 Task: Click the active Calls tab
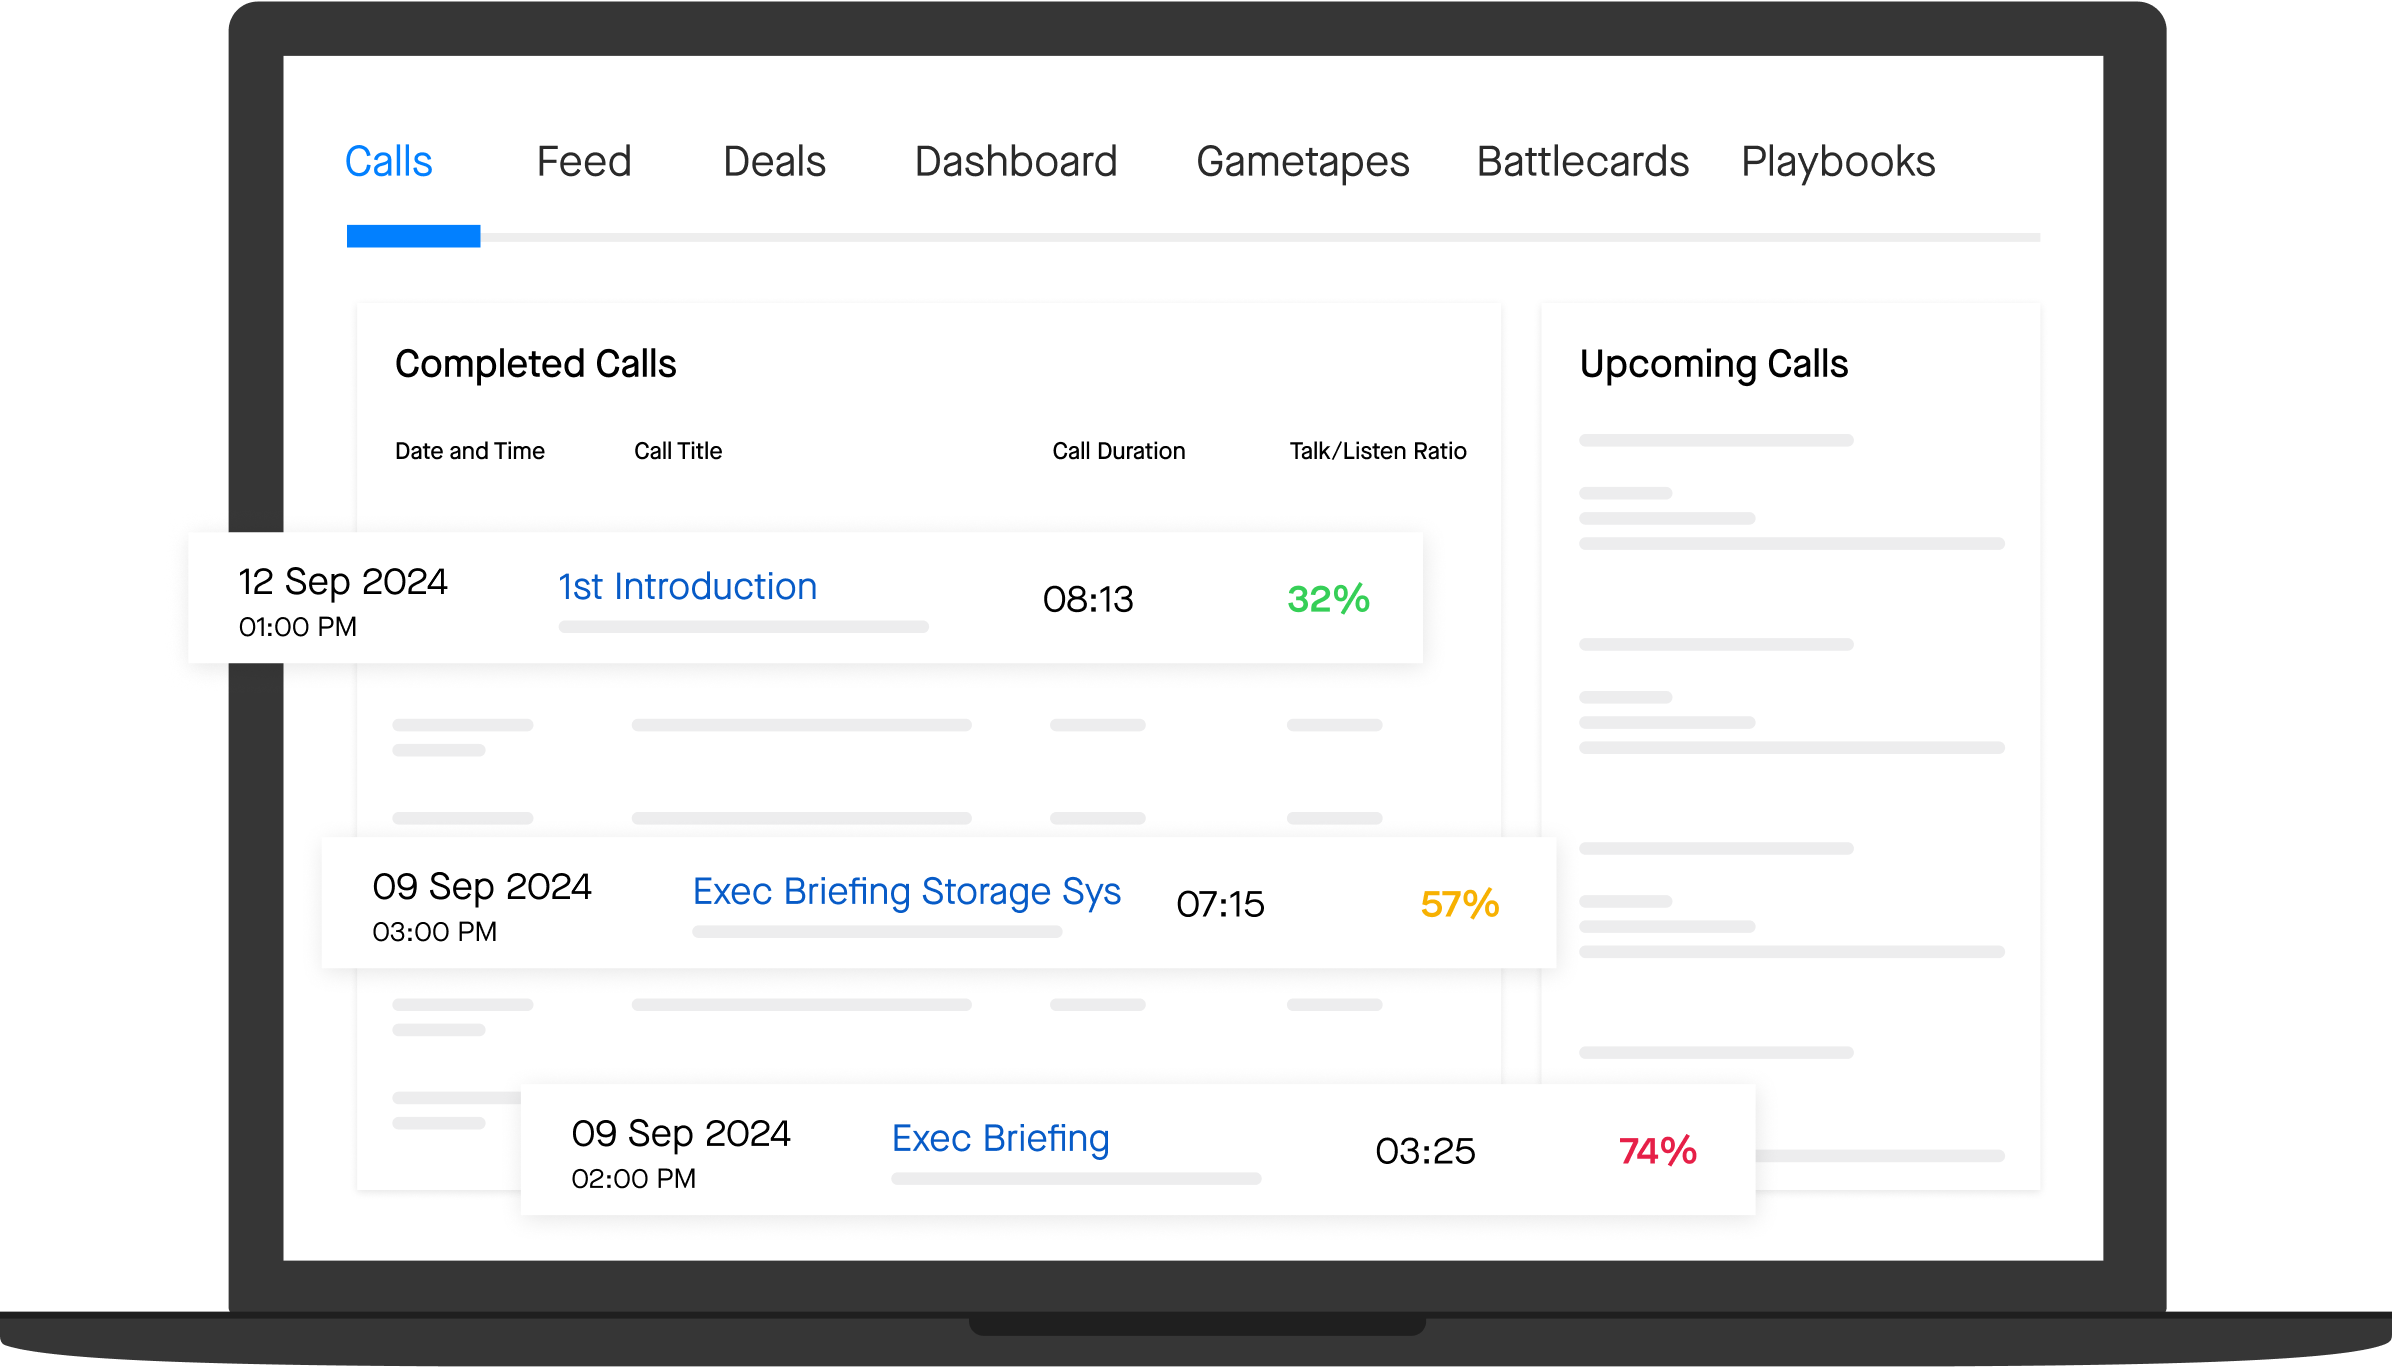coord(389,161)
